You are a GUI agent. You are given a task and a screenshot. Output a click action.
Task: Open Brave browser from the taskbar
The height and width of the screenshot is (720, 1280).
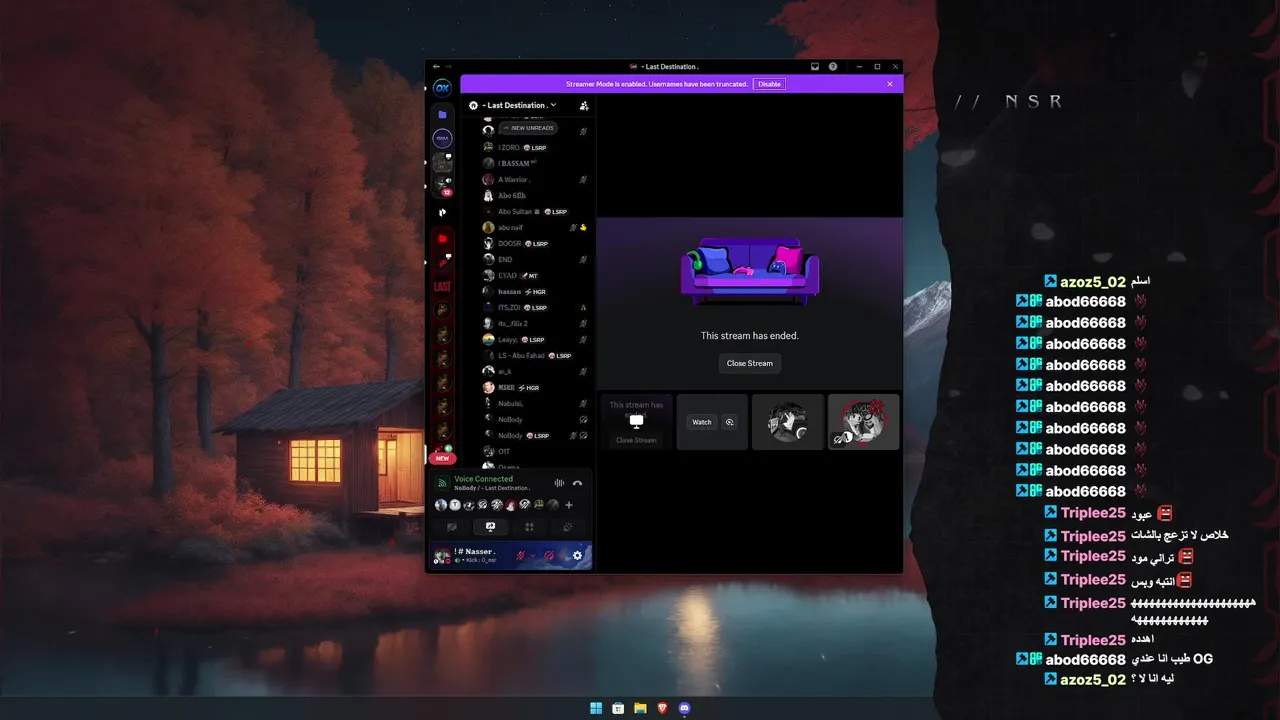[x=662, y=708]
